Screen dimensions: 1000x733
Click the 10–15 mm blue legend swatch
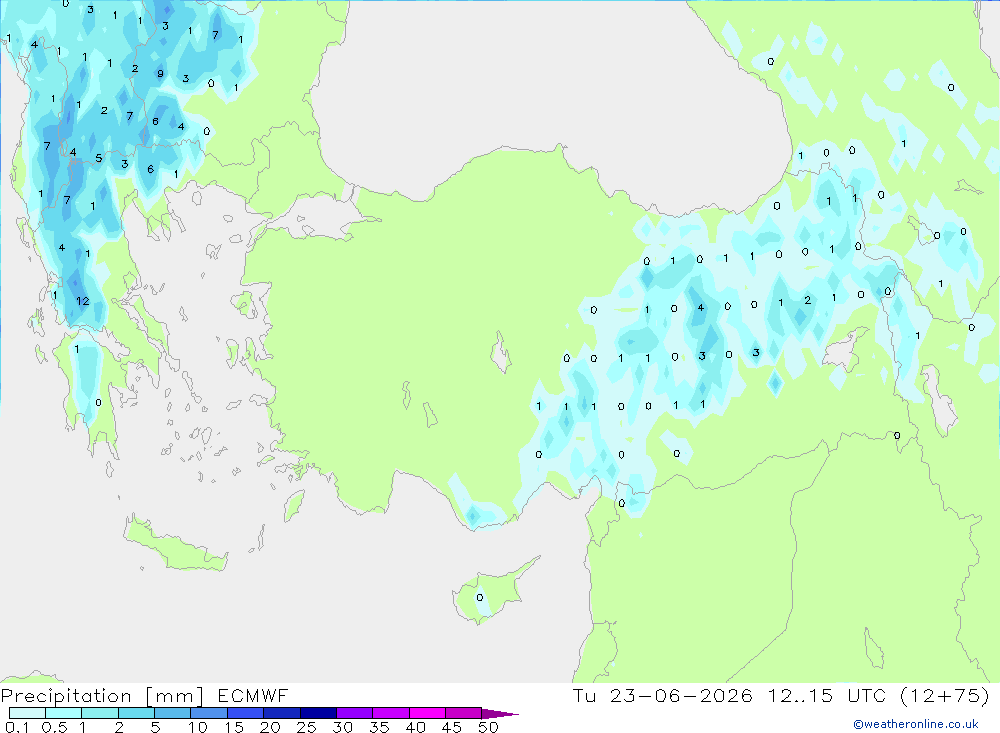[x=209, y=713]
